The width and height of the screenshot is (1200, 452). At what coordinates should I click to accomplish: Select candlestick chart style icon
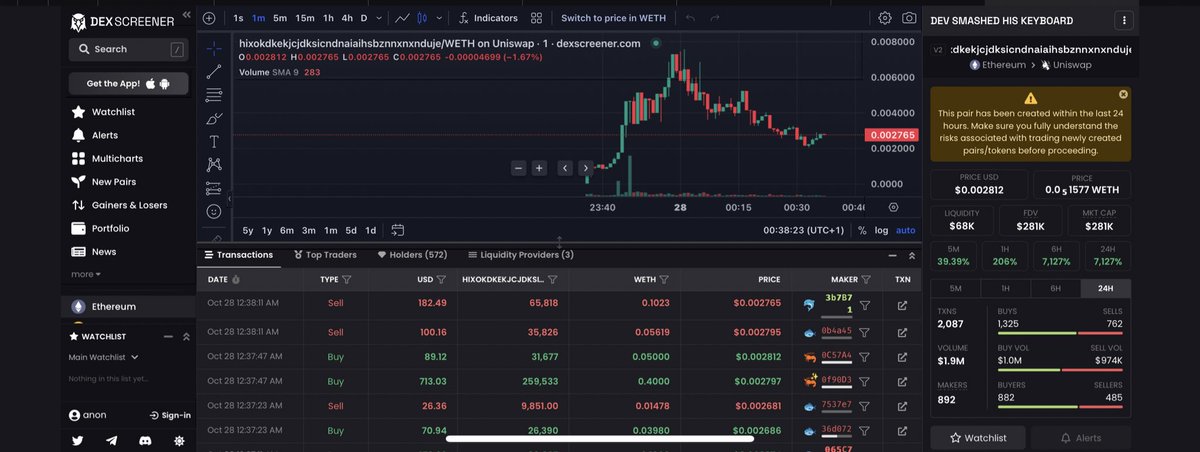pos(423,18)
